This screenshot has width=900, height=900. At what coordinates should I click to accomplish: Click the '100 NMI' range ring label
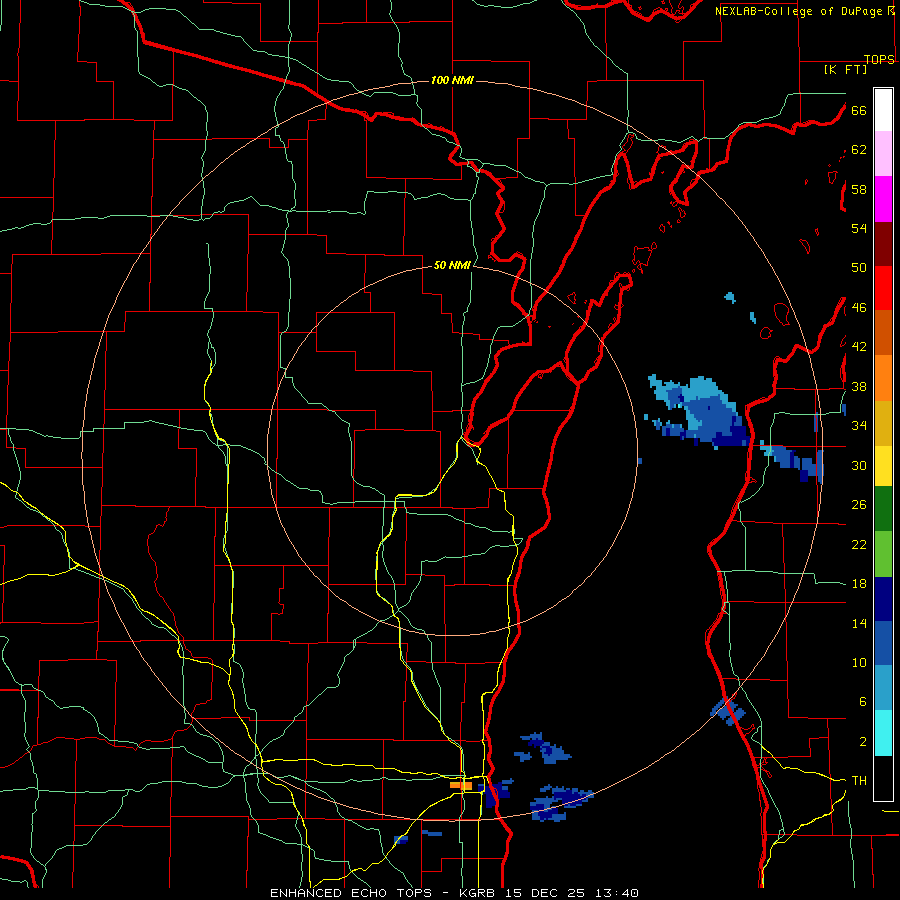[x=452, y=80]
